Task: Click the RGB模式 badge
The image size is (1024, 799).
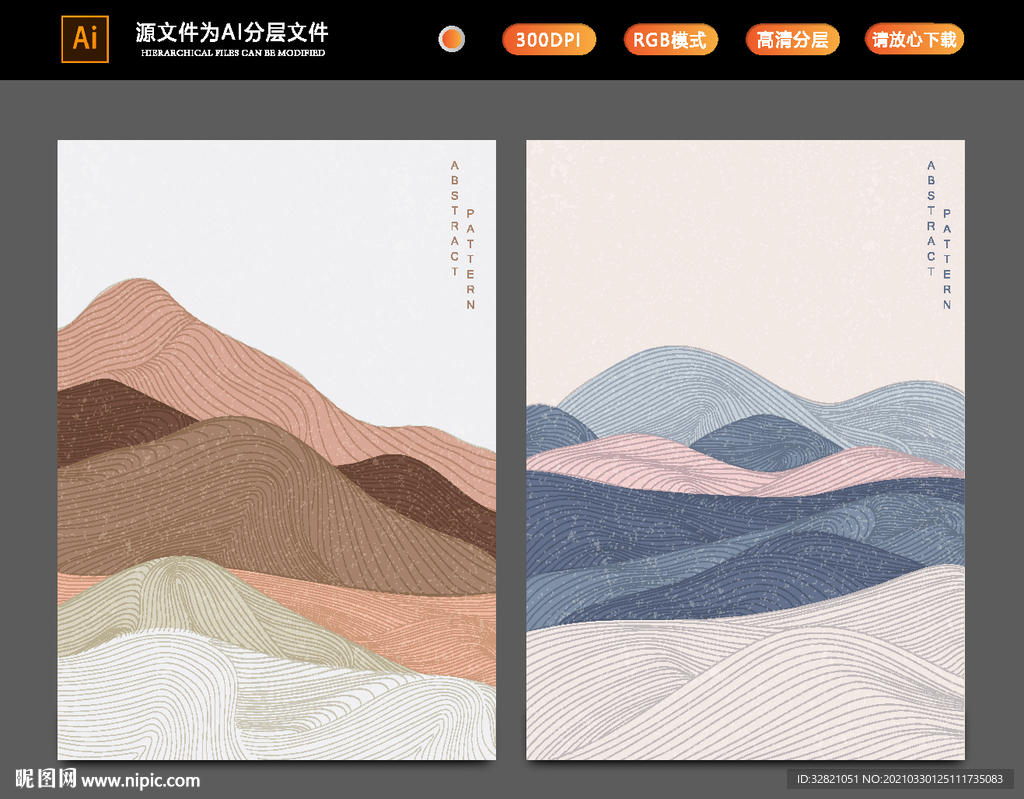Action: 671,40
